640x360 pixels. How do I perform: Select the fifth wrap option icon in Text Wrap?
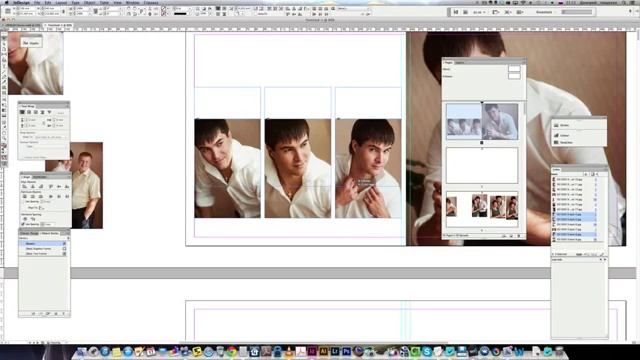[49, 112]
